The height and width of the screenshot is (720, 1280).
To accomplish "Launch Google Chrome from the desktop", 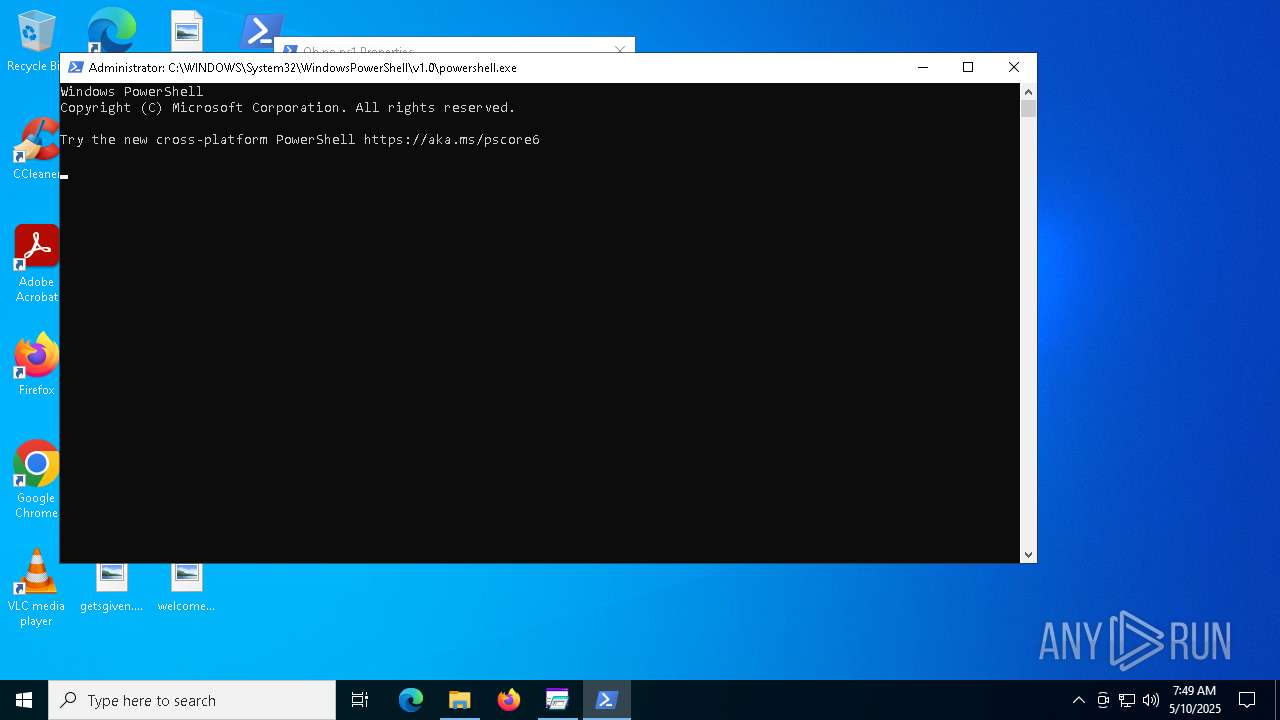I will tap(36, 478).
